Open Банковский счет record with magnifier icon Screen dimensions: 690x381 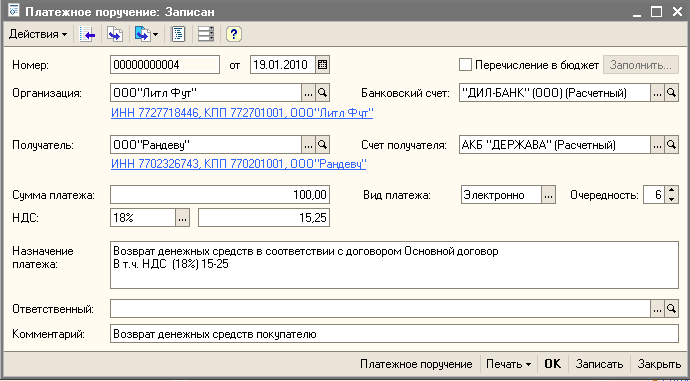(x=672, y=93)
